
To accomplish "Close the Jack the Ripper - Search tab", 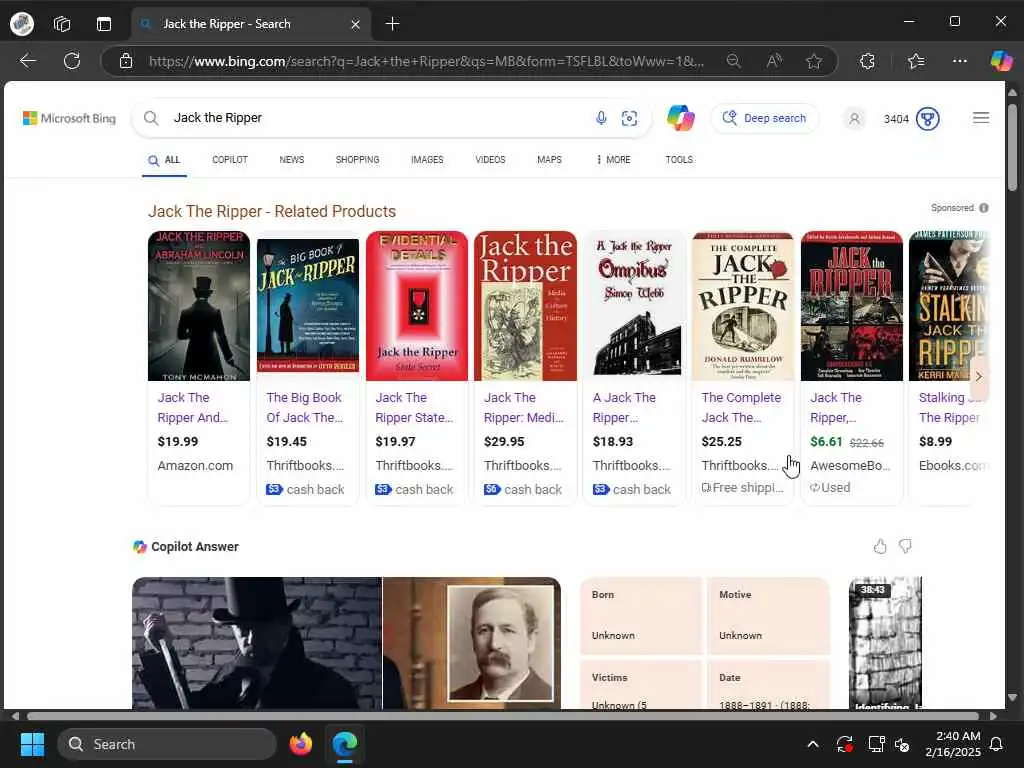I will pyautogui.click(x=355, y=24).
